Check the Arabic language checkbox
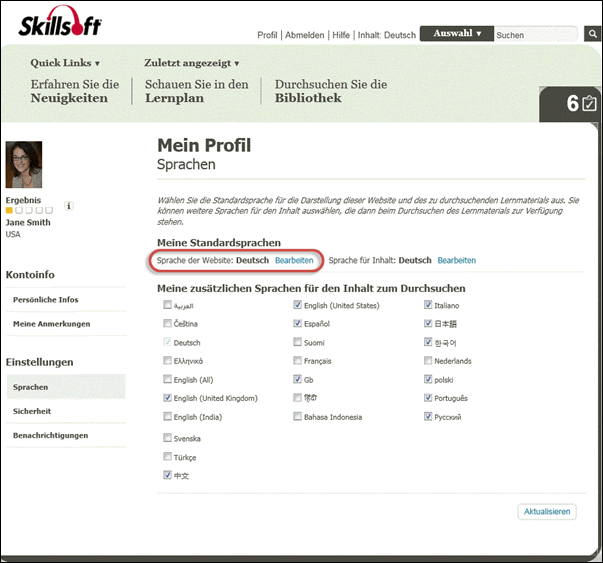Viewport: 603px width, 563px height. (x=167, y=305)
